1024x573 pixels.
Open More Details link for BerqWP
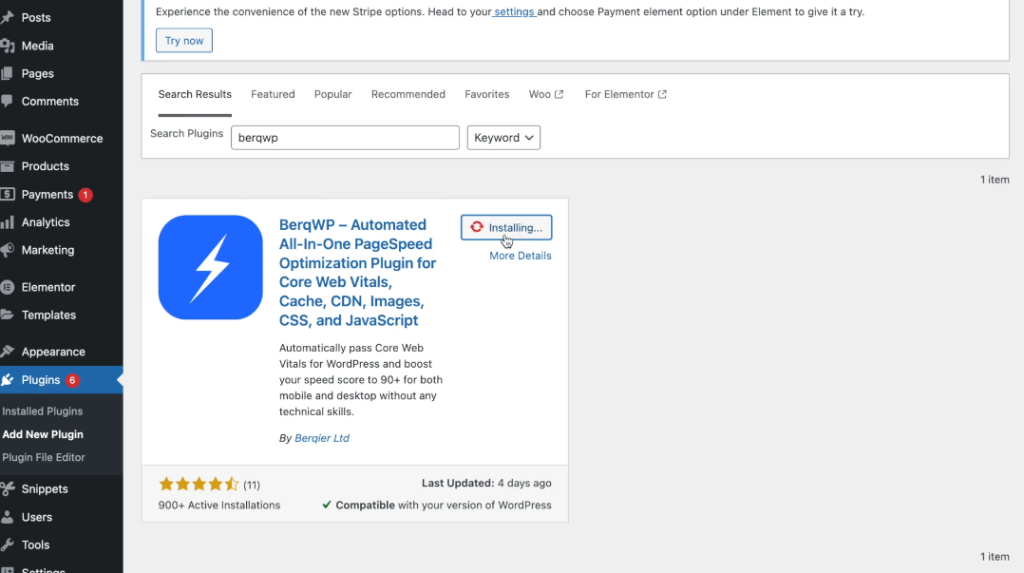(x=520, y=256)
